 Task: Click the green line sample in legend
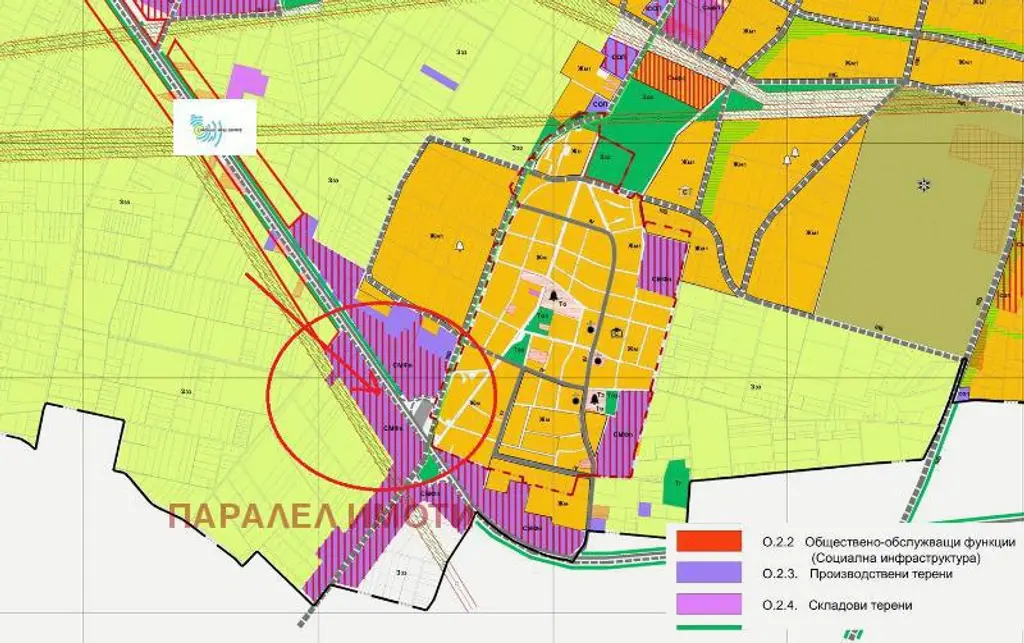click(x=708, y=629)
